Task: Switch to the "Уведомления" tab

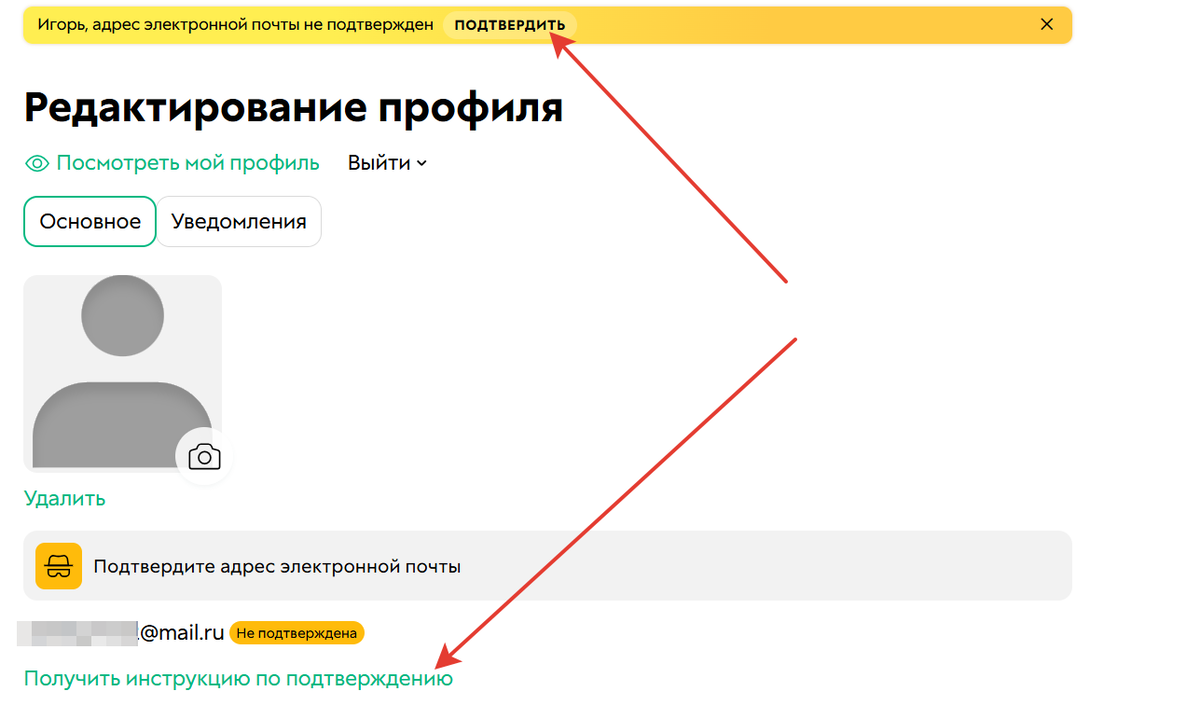Action: 238,221
